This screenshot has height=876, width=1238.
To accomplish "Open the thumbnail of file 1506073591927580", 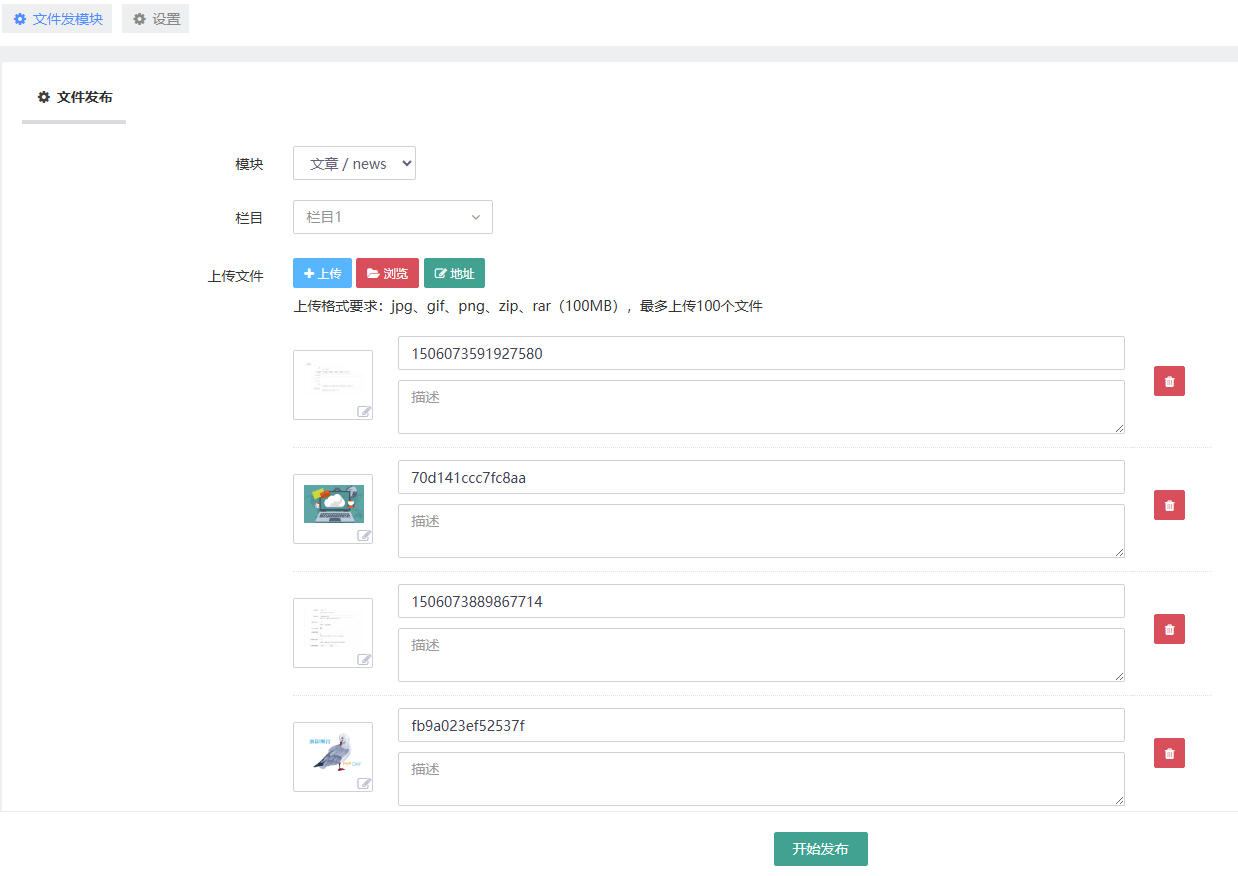I will click(333, 385).
